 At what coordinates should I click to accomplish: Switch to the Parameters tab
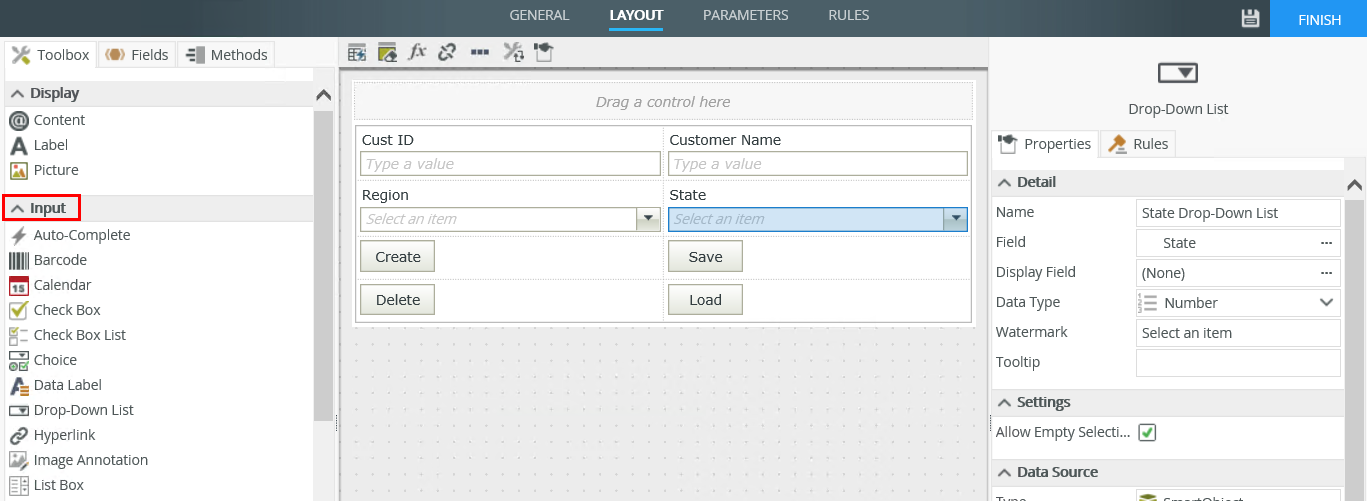click(745, 15)
